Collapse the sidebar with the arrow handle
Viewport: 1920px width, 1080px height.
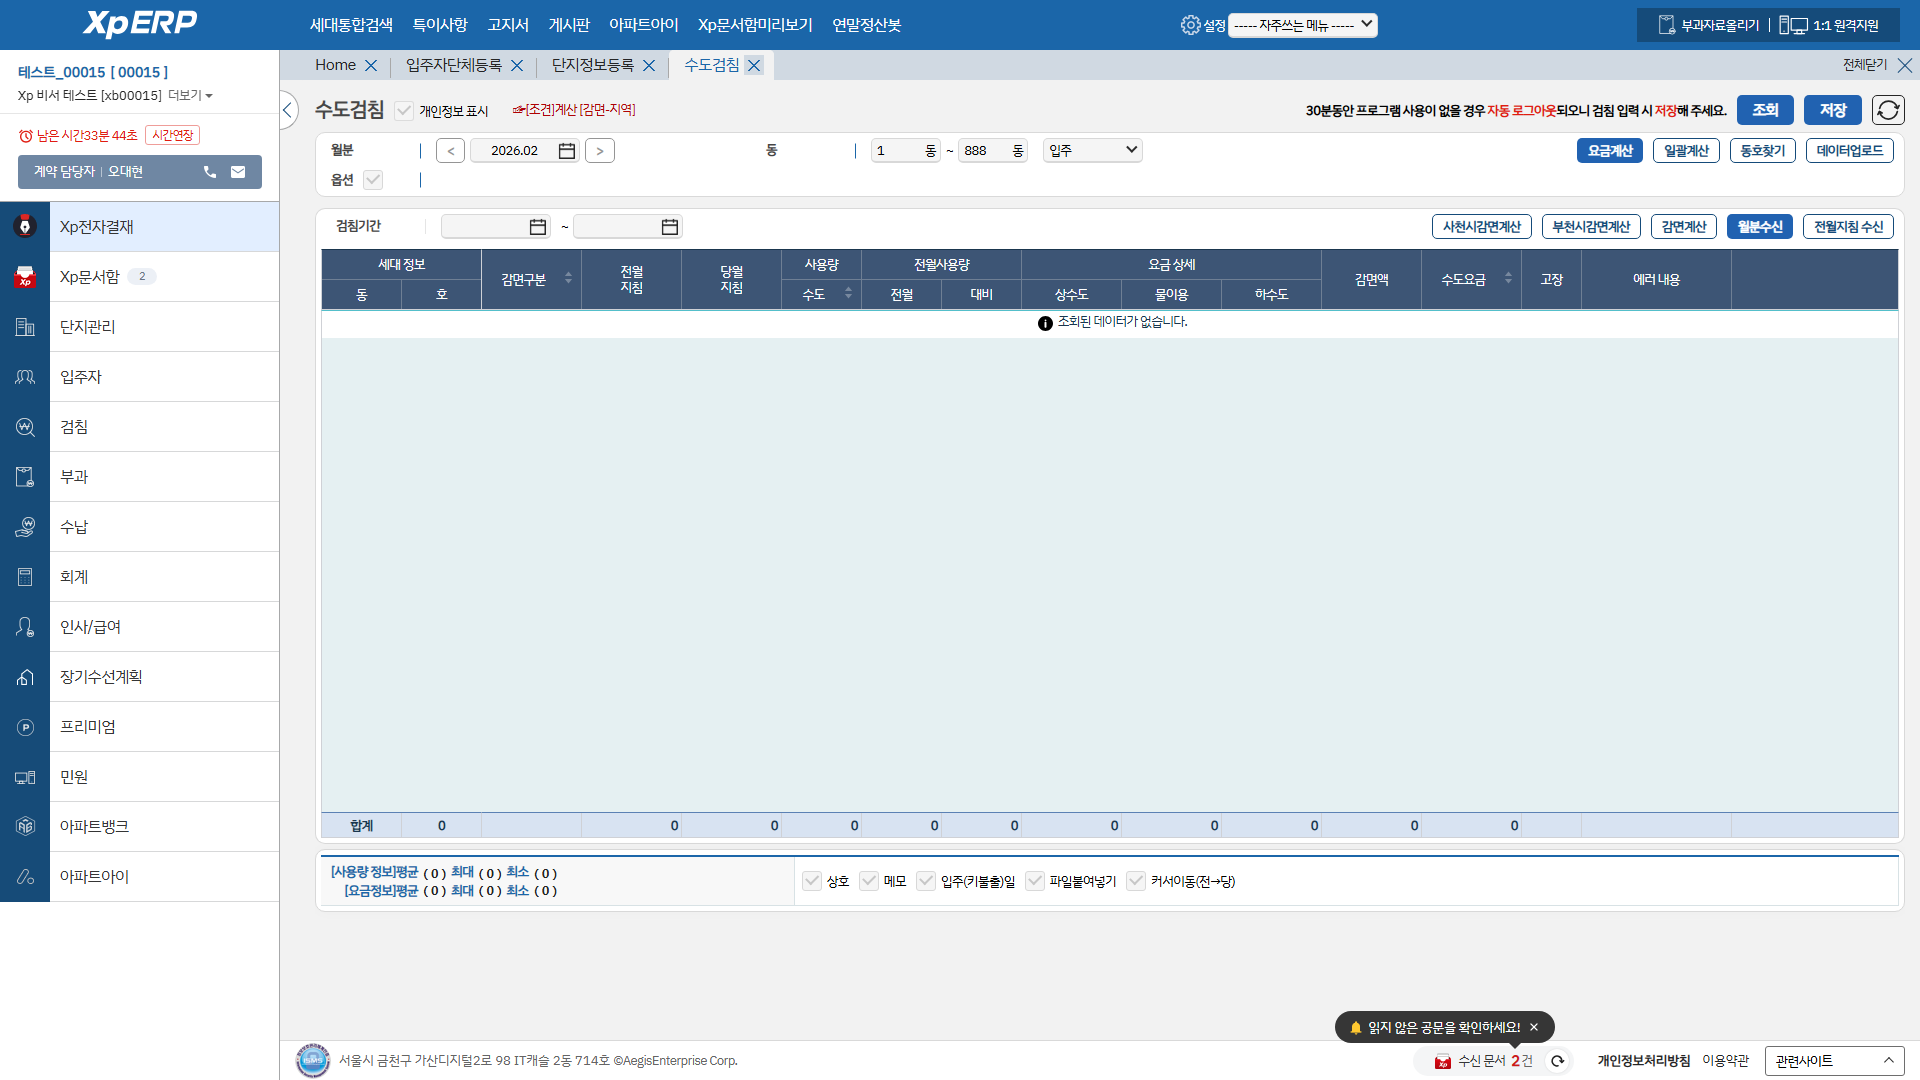click(x=288, y=110)
